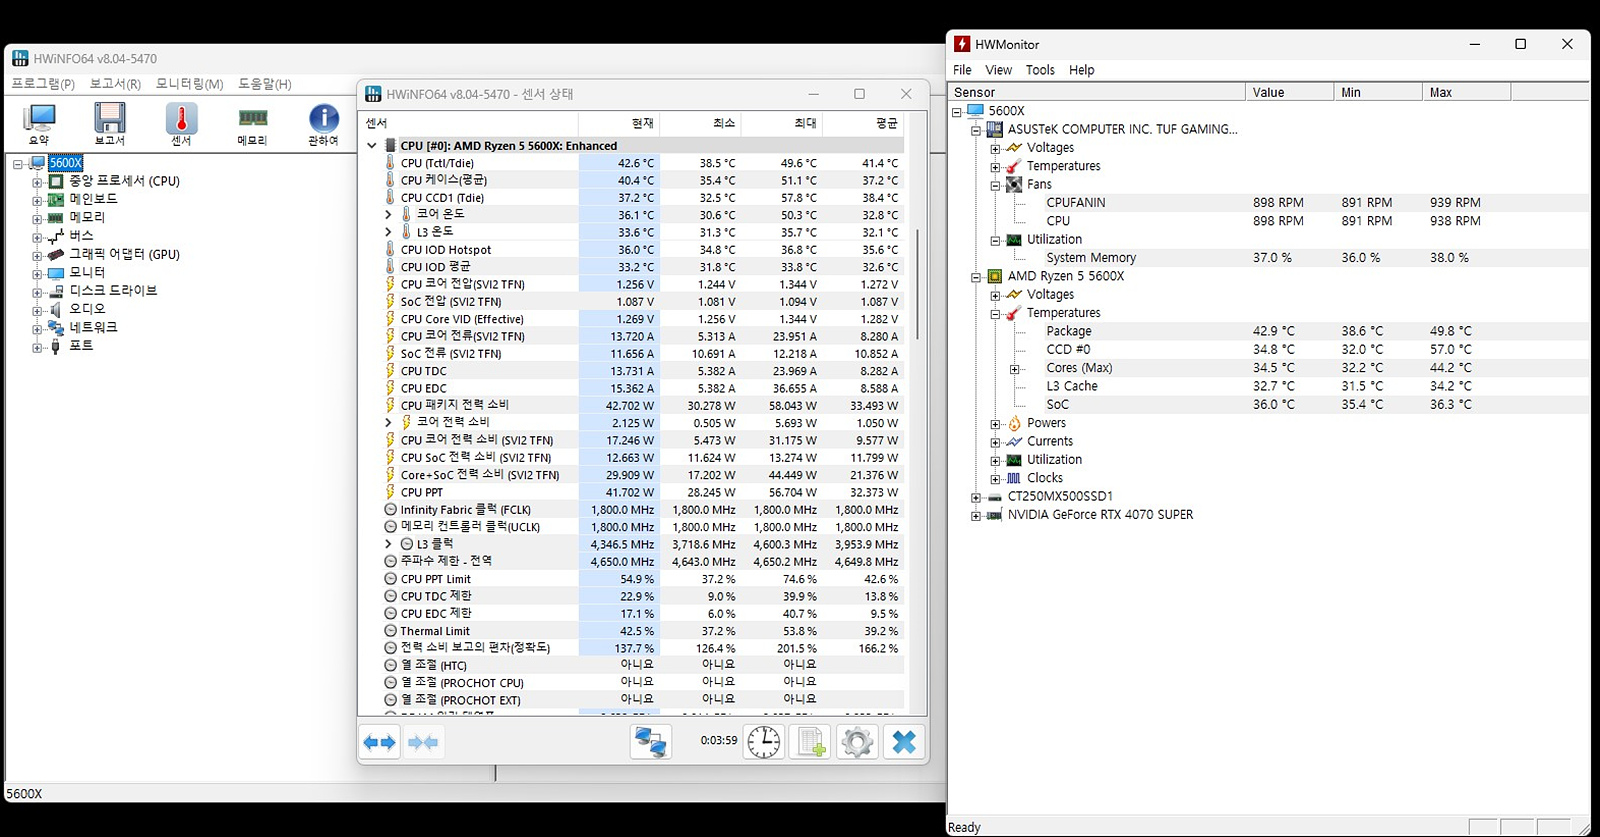Image resolution: width=1600 pixels, height=837 pixels.
Task: Open the 모니터링(M) menu
Action: [x=189, y=84]
